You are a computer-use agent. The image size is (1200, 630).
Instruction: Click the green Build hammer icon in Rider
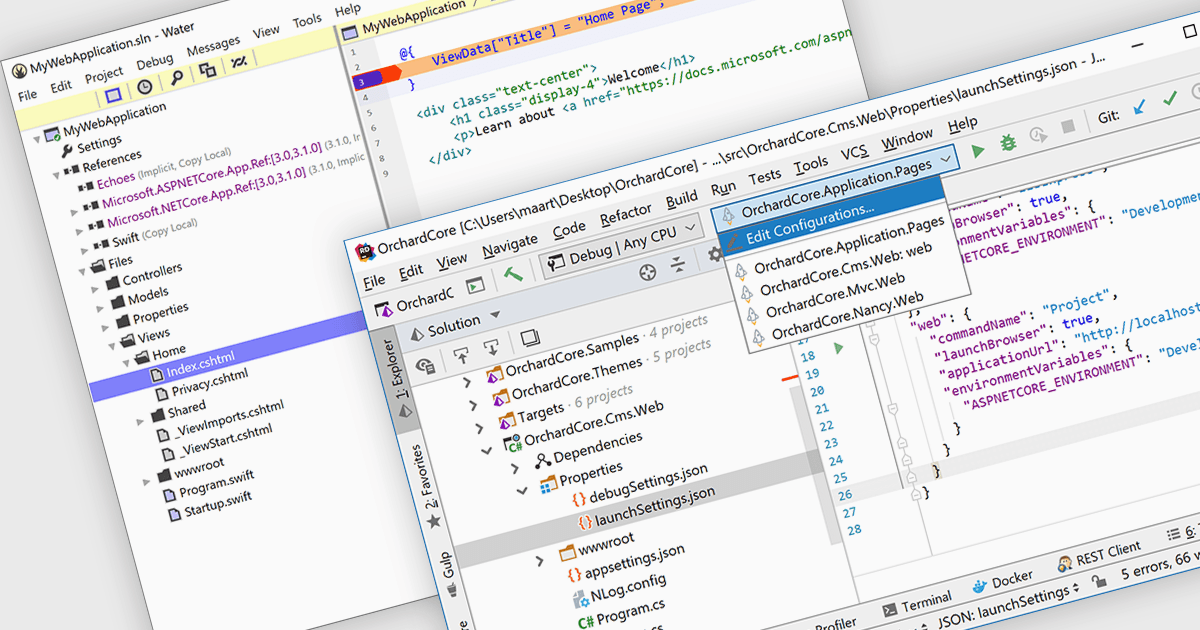tap(513, 275)
